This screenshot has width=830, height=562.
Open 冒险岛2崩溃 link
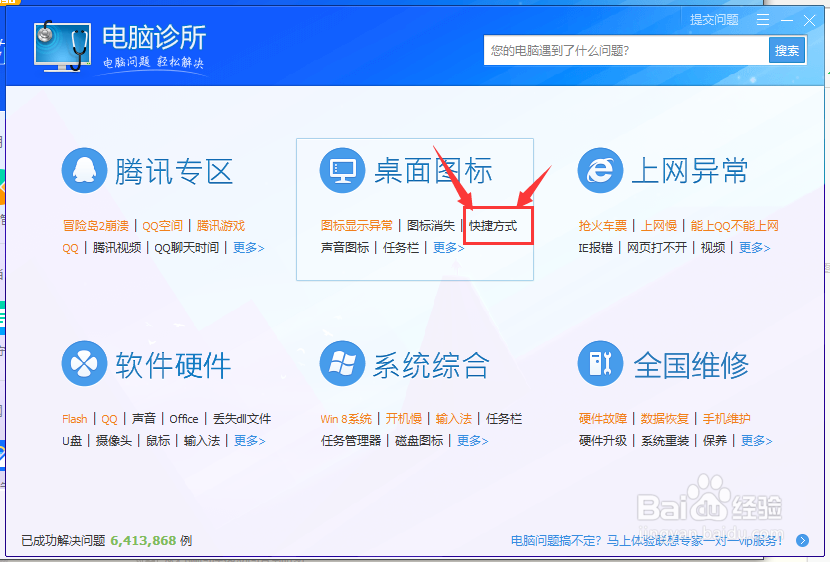coord(96,226)
